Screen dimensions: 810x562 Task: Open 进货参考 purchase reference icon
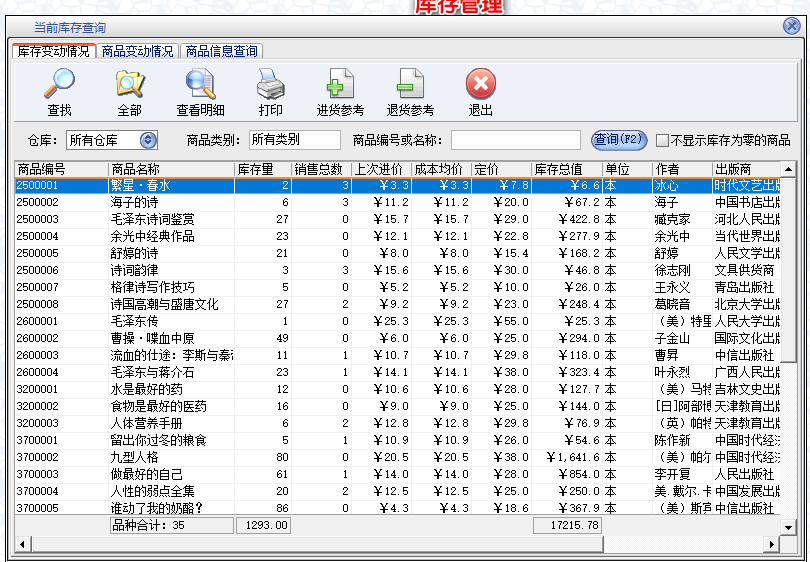coord(340,84)
